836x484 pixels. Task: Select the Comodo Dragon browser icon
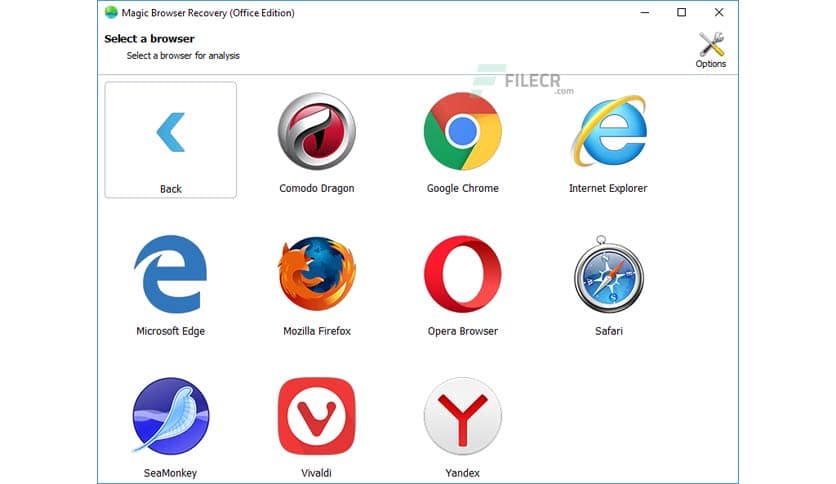click(317, 131)
